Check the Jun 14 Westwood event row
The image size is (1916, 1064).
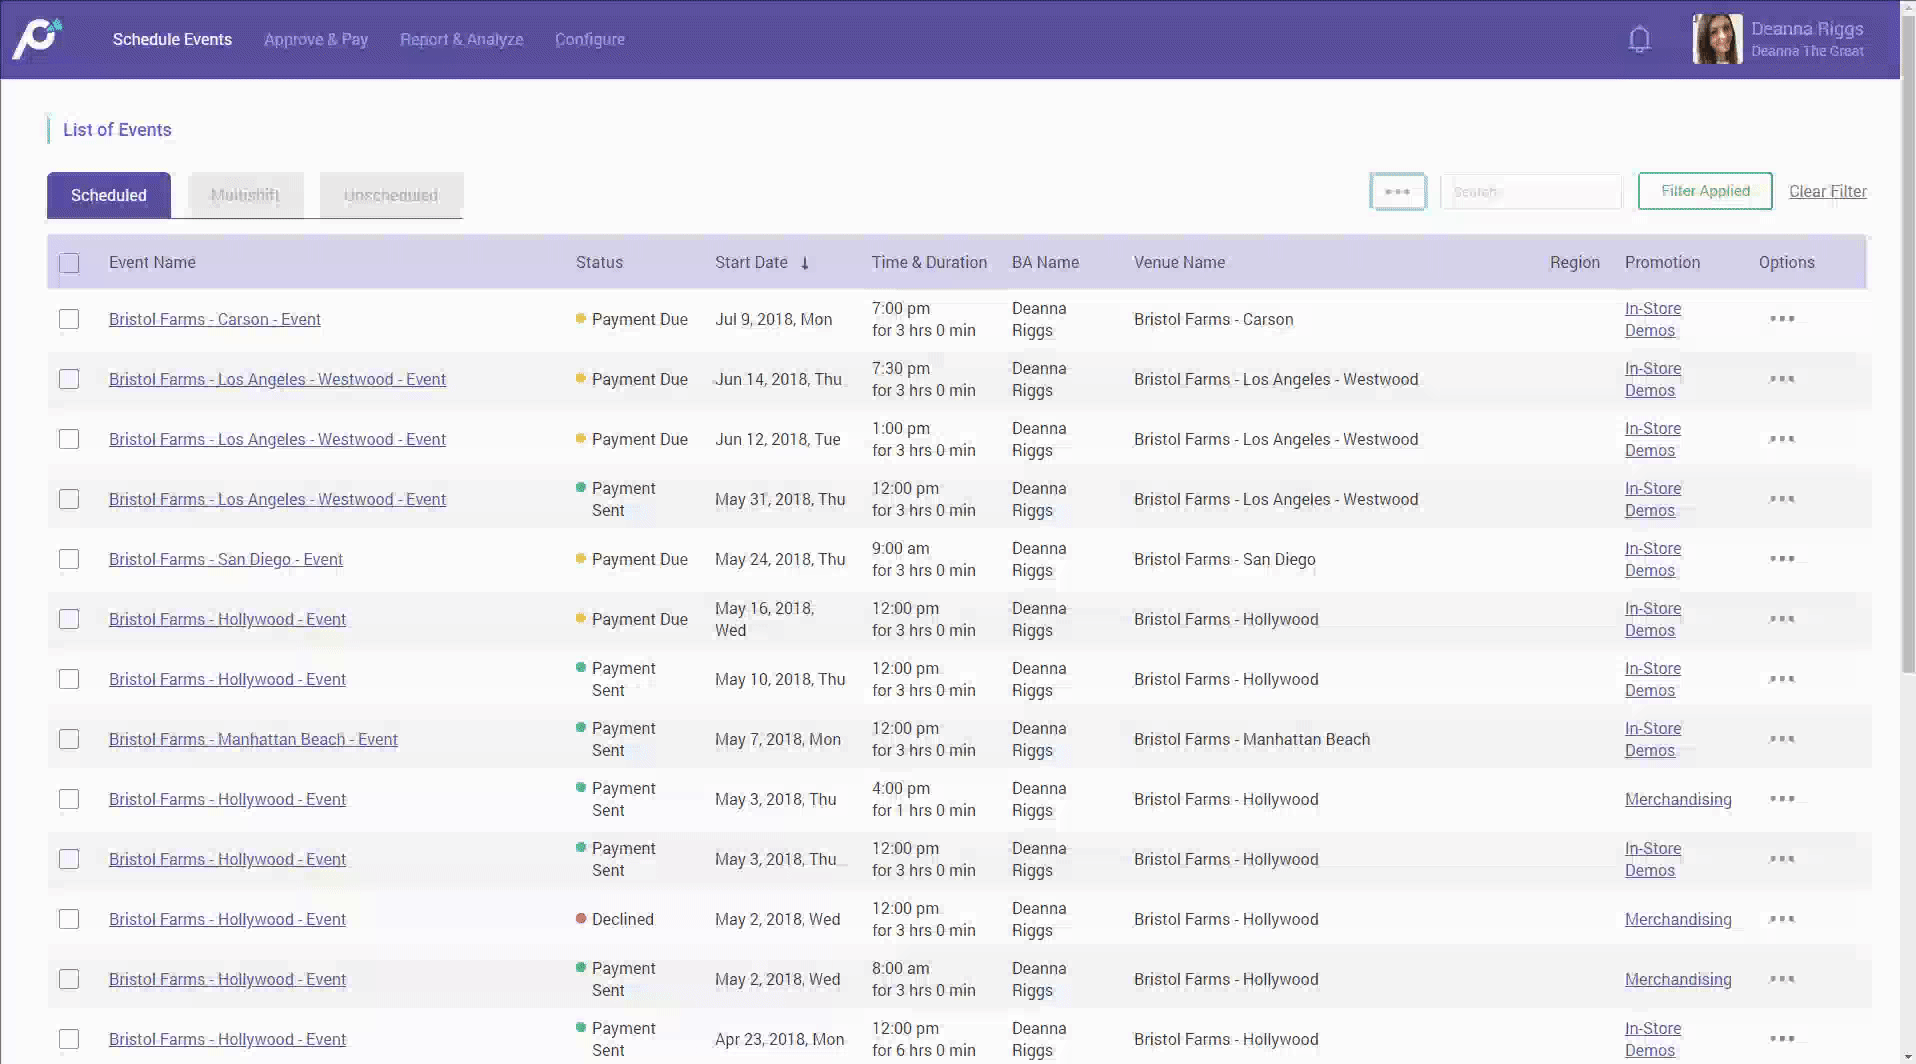69,379
